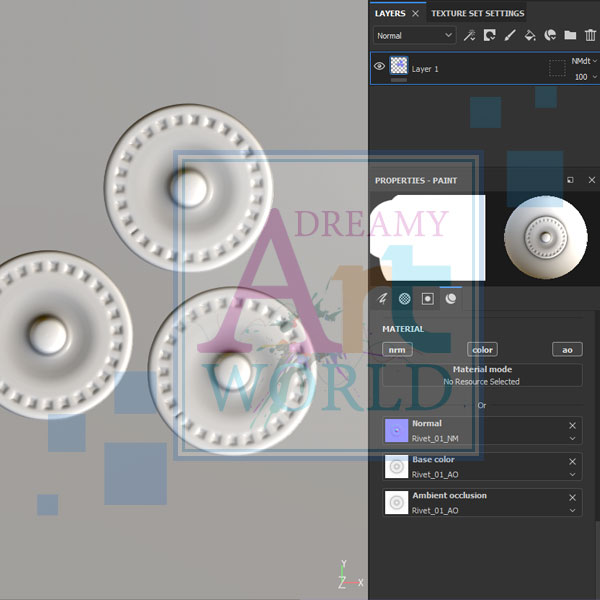The width and height of the screenshot is (600, 600).
Task: Click the smart material icon
Action: (550, 35)
